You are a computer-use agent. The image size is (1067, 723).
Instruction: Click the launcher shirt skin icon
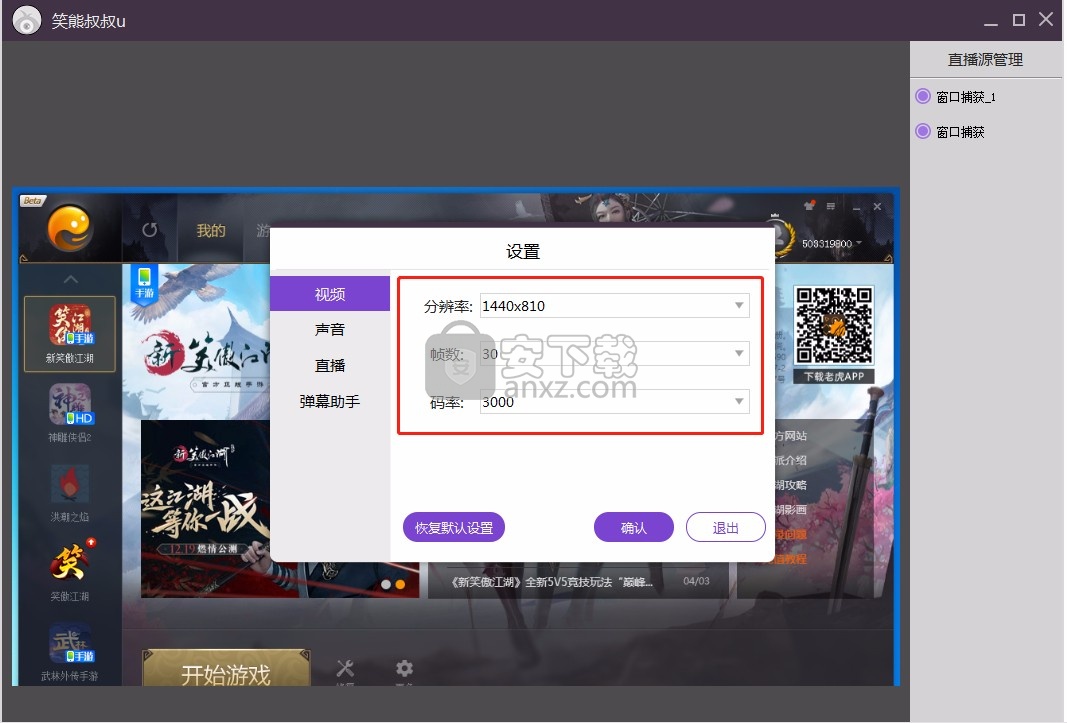(809, 206)
